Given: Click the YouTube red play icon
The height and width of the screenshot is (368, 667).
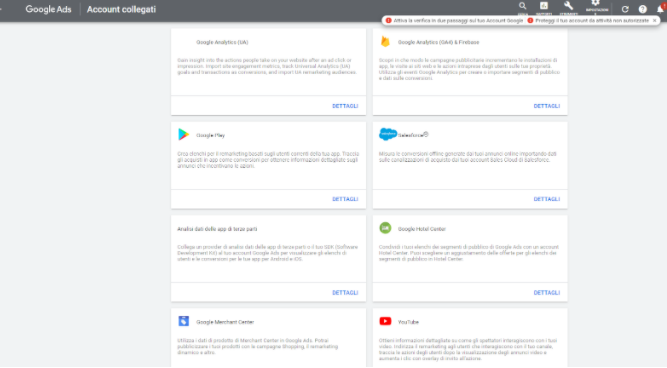Looking at the screenshot, I should click(385, 321).
